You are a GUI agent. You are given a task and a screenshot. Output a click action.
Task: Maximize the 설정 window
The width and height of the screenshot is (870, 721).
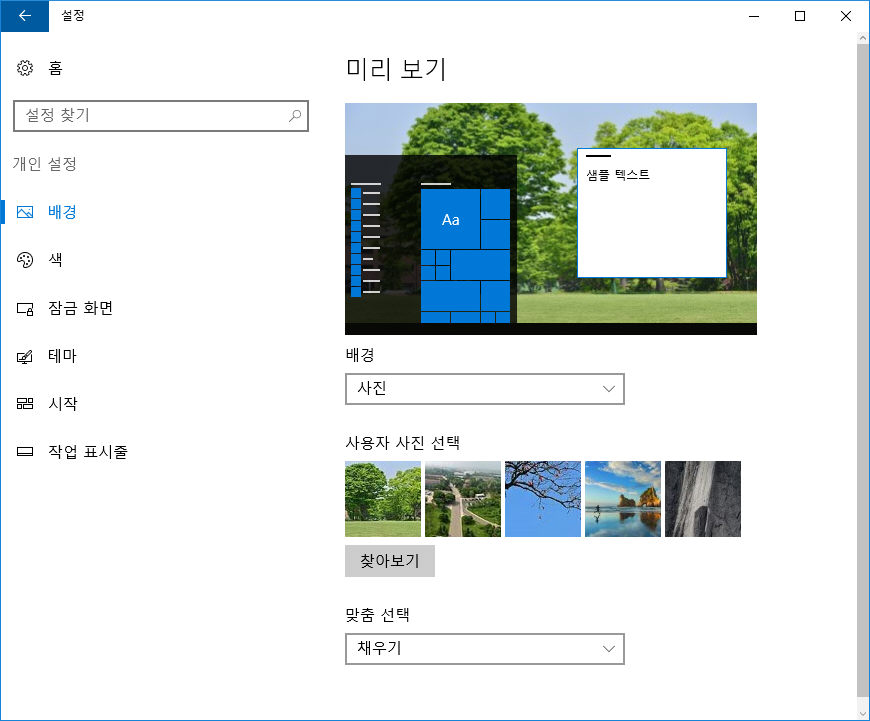[x=800, y=16]
